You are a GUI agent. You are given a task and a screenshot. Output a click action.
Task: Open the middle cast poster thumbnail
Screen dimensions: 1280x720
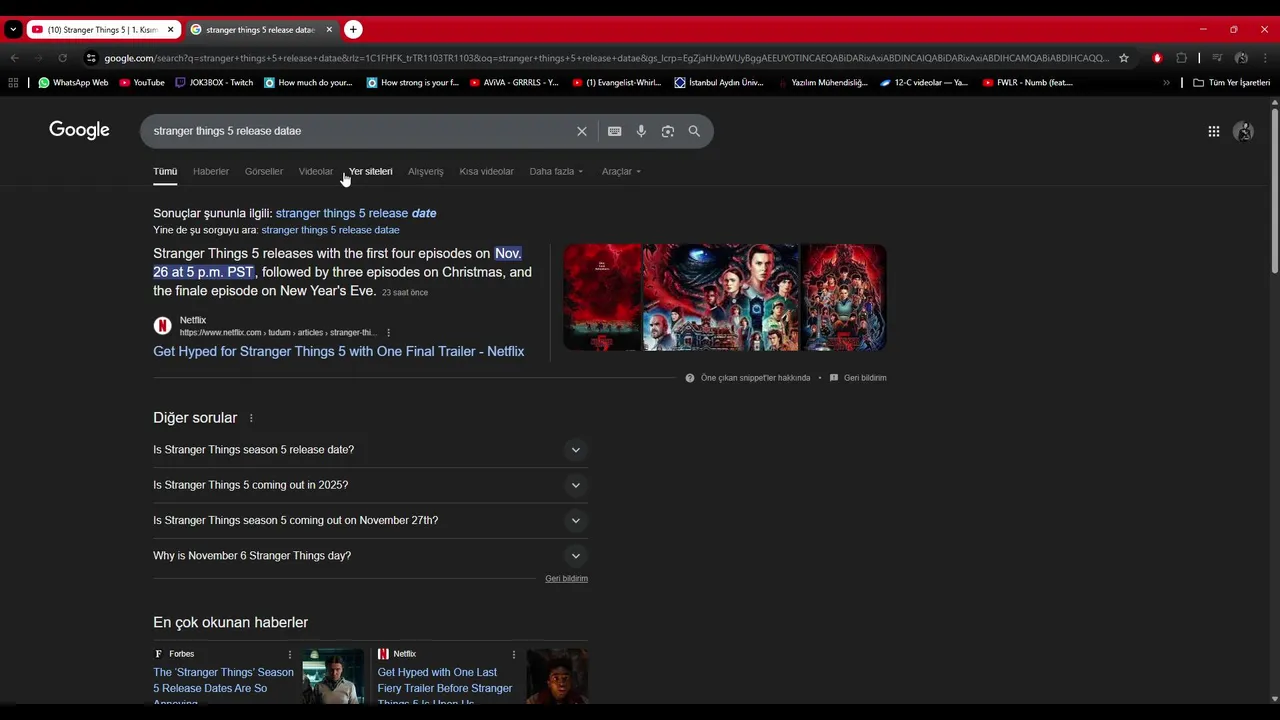click(721, 297)
